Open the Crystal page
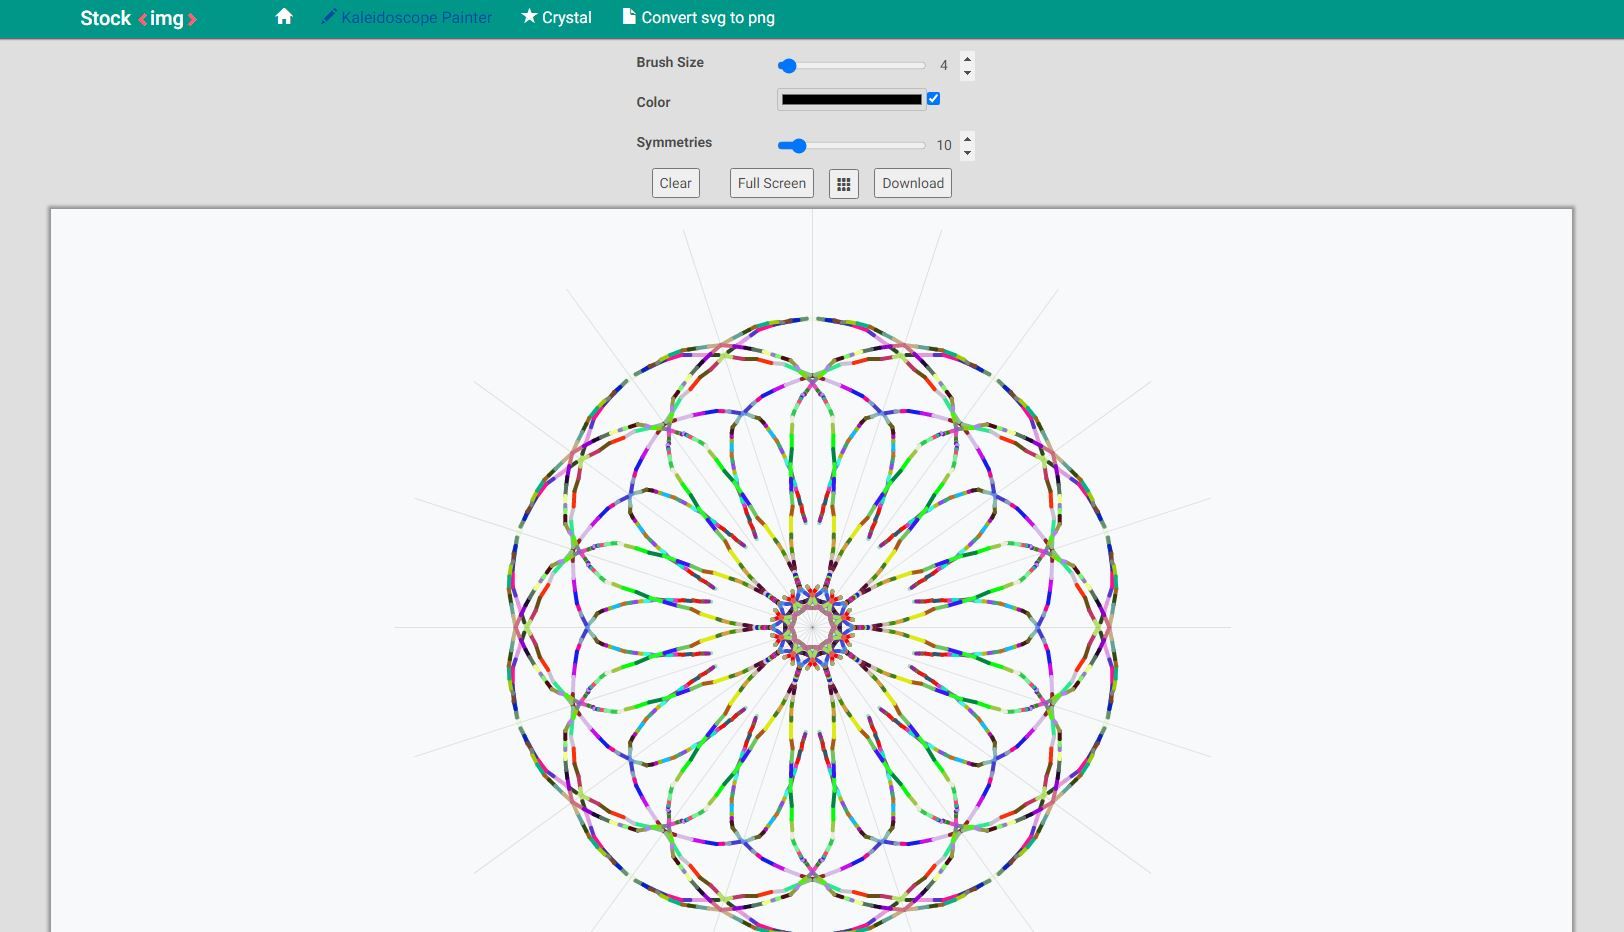 click(x=566, y=16)
